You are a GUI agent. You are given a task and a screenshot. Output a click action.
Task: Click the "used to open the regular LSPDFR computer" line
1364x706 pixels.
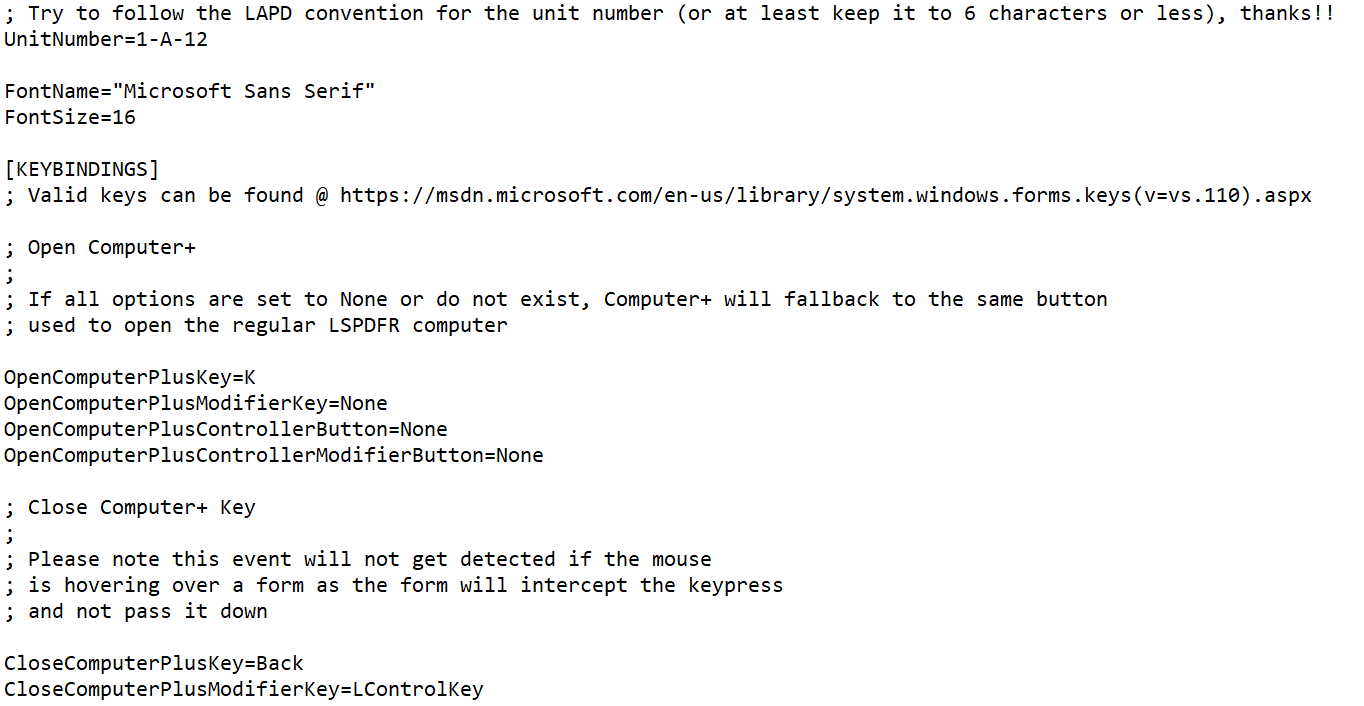pyautogui.click(x=267, y=325)
